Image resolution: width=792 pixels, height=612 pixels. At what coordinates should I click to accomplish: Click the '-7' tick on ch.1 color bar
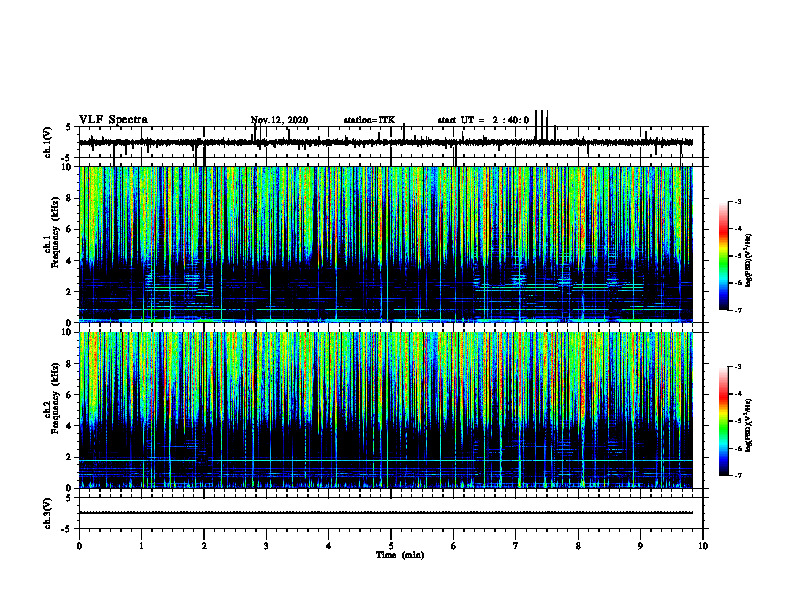(x=738, y=310)
